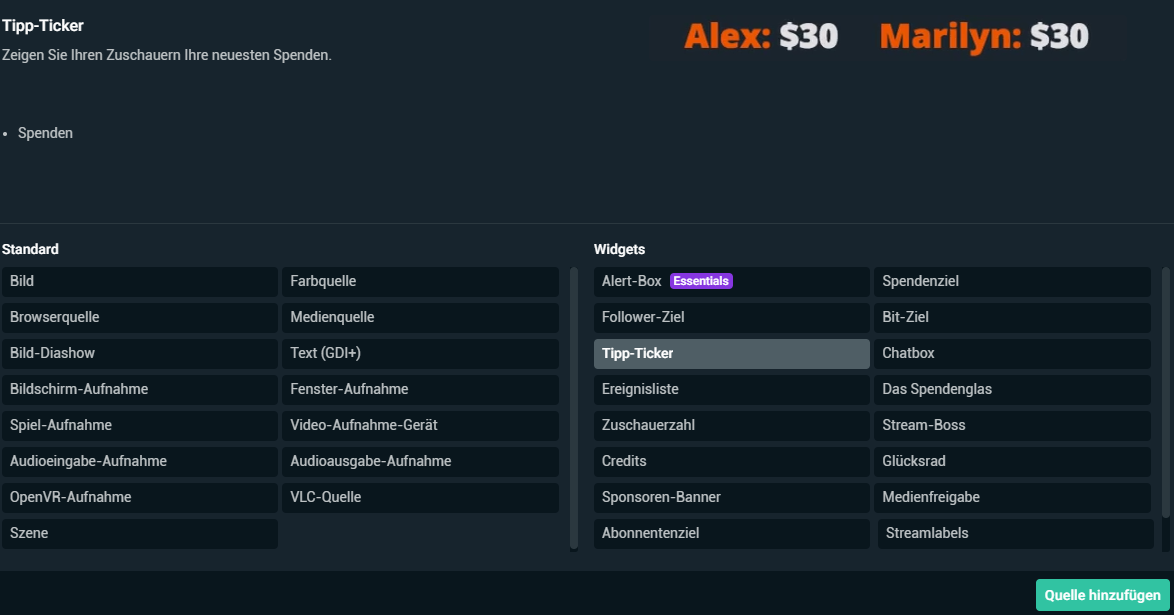Select the Chatbox widget
Viewport: 1174px width, 615px height.
pyautogui.click(x=1011, y=354)
